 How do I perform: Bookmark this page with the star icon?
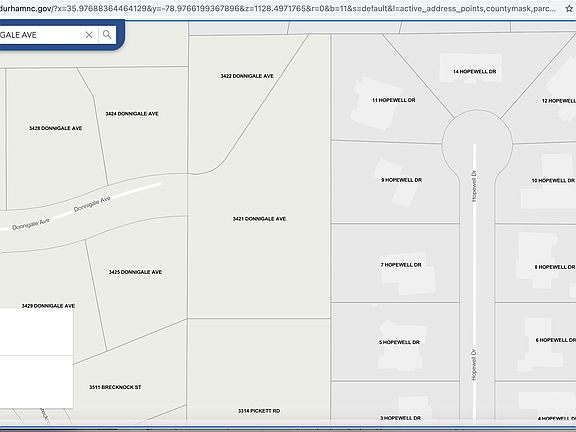click(569, 8)
